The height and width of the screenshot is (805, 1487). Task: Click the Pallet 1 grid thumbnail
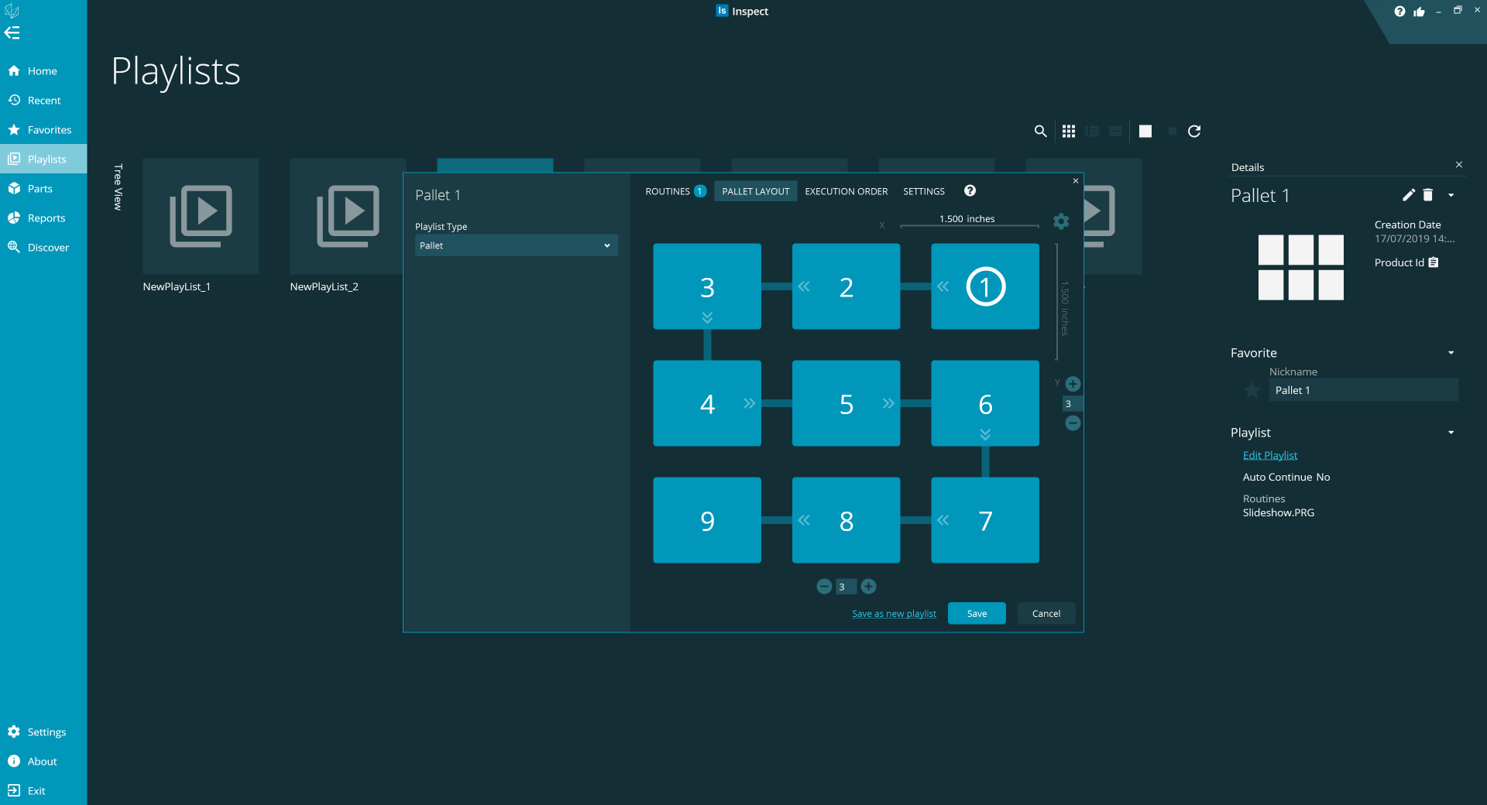[x=1300, y=267]
